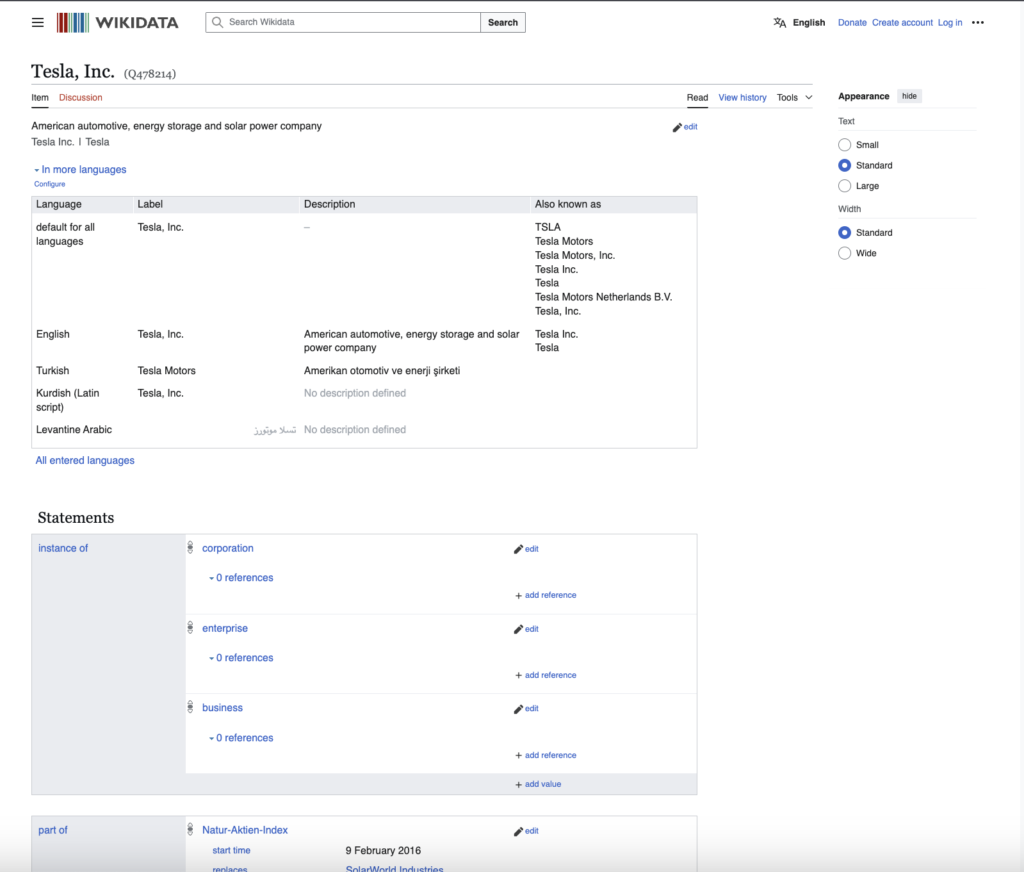Select the Read tab
This screenshot has width=1024, height=872.
[697, 97]
